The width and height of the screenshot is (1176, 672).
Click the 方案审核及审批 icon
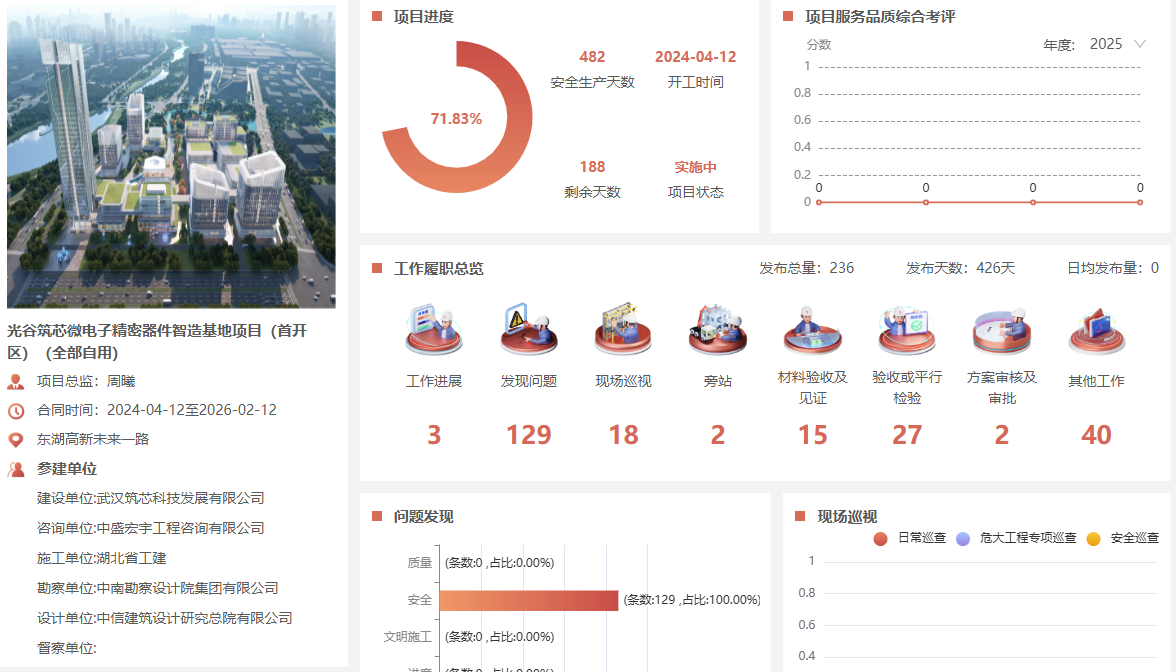click(1001, 331)
